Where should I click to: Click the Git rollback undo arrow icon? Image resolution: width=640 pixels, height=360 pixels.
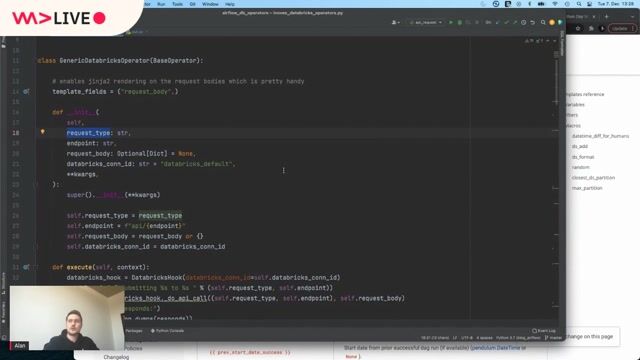pyautogui.click(x=533, y=22)
